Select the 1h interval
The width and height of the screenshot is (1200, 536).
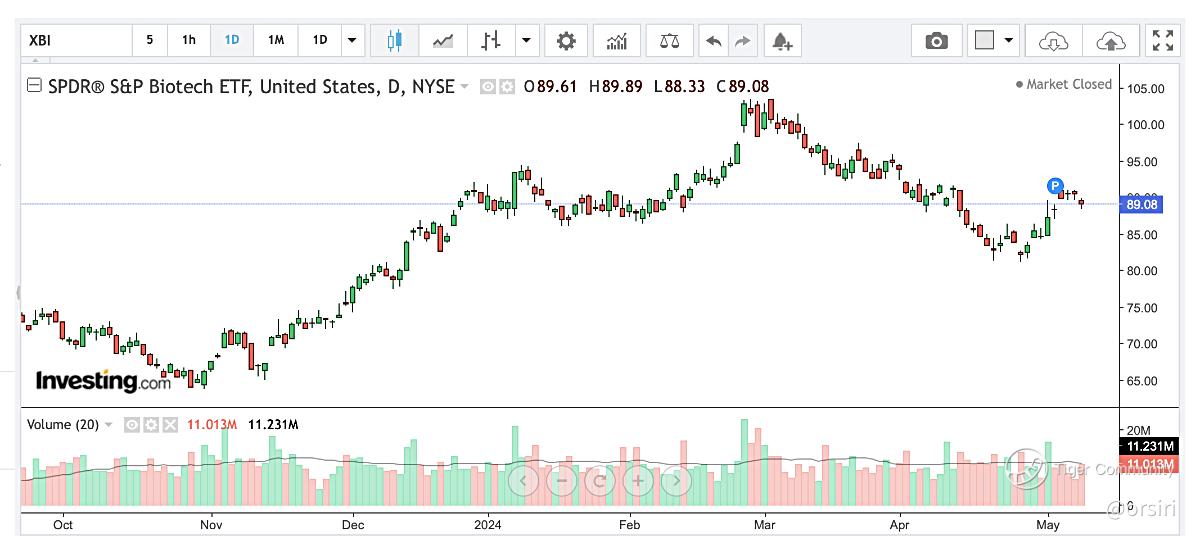[x=189, y=40]
